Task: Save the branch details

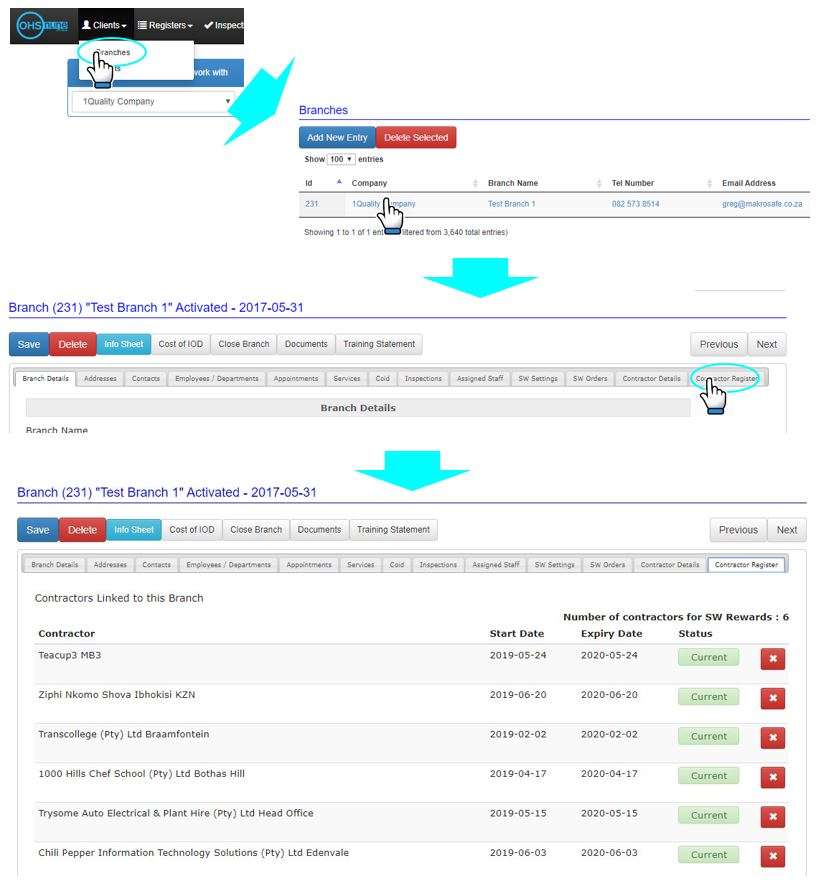Action: 27,344
